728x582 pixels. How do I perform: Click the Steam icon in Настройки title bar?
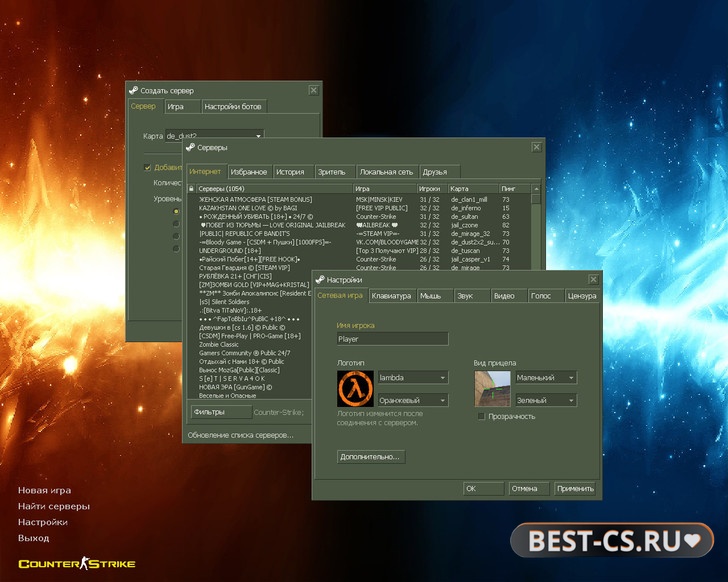click(x=320, y=279)
